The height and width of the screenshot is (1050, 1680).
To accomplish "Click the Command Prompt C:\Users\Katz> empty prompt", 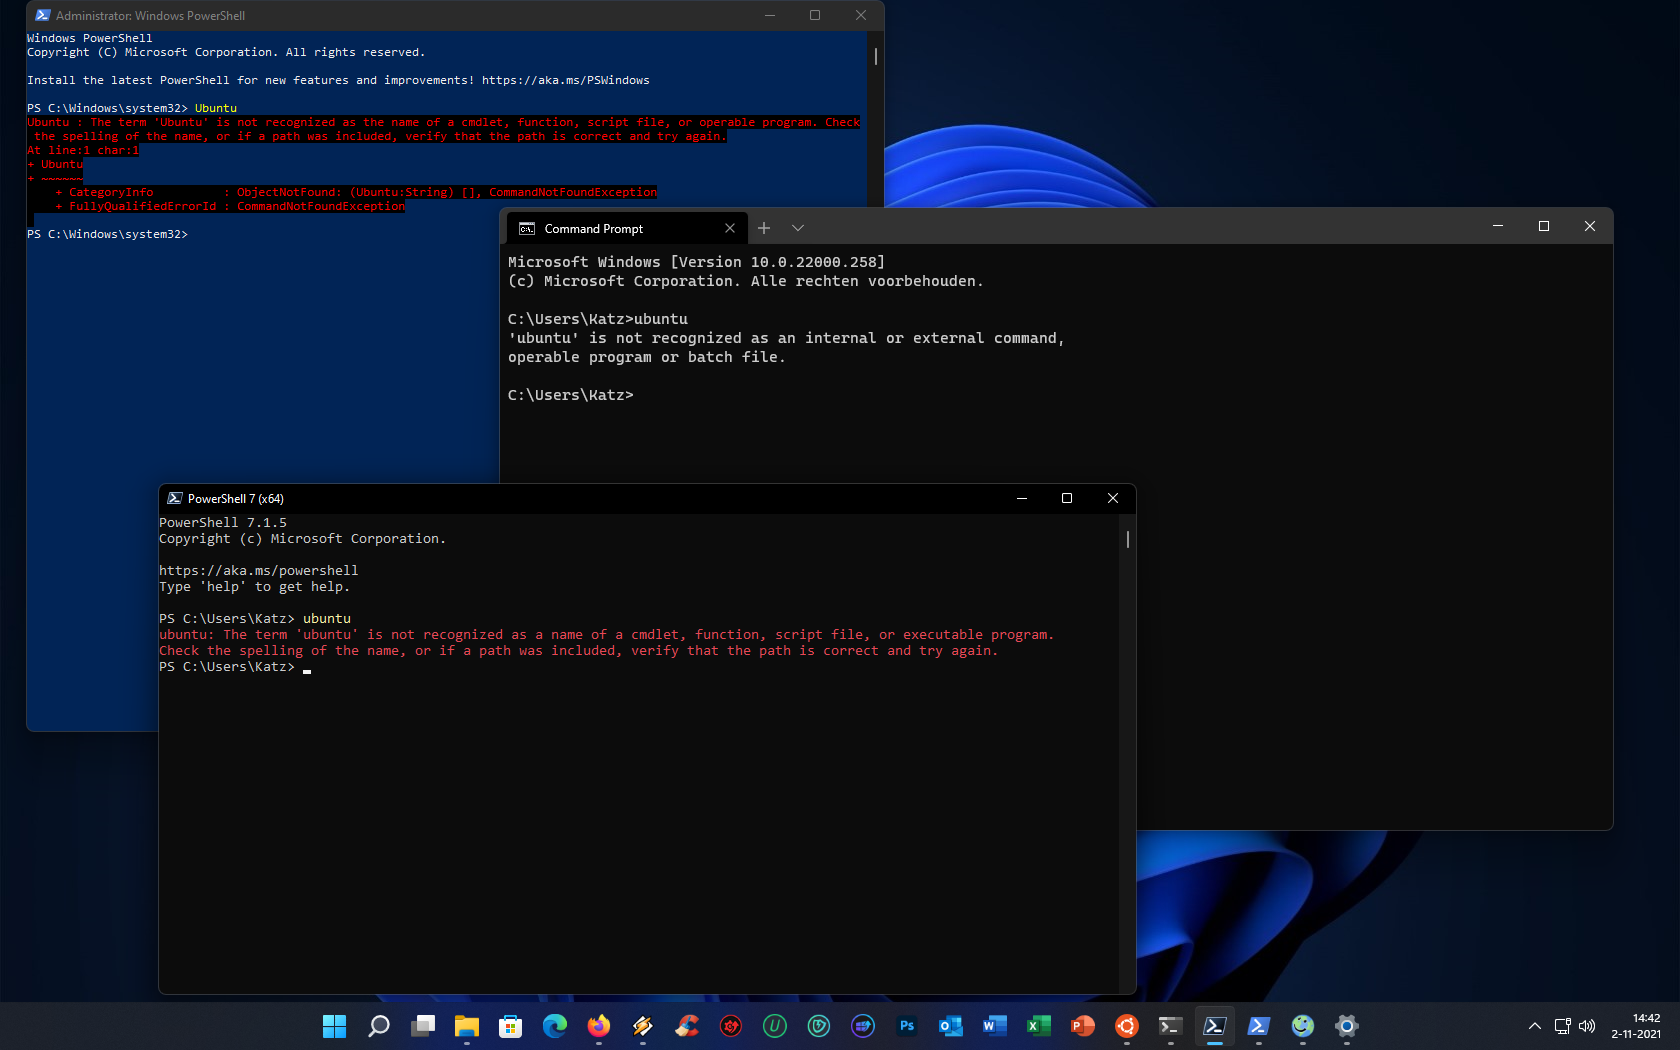I will click(x=570, y=395).
